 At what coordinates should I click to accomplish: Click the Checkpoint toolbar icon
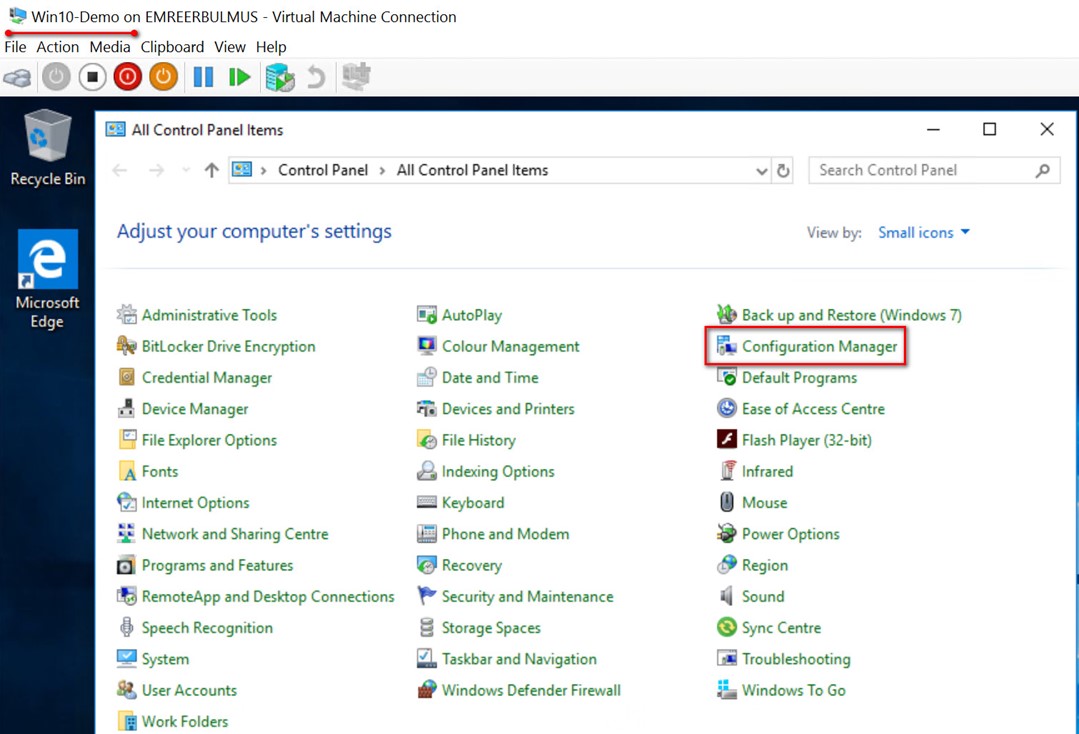(280, 77)
